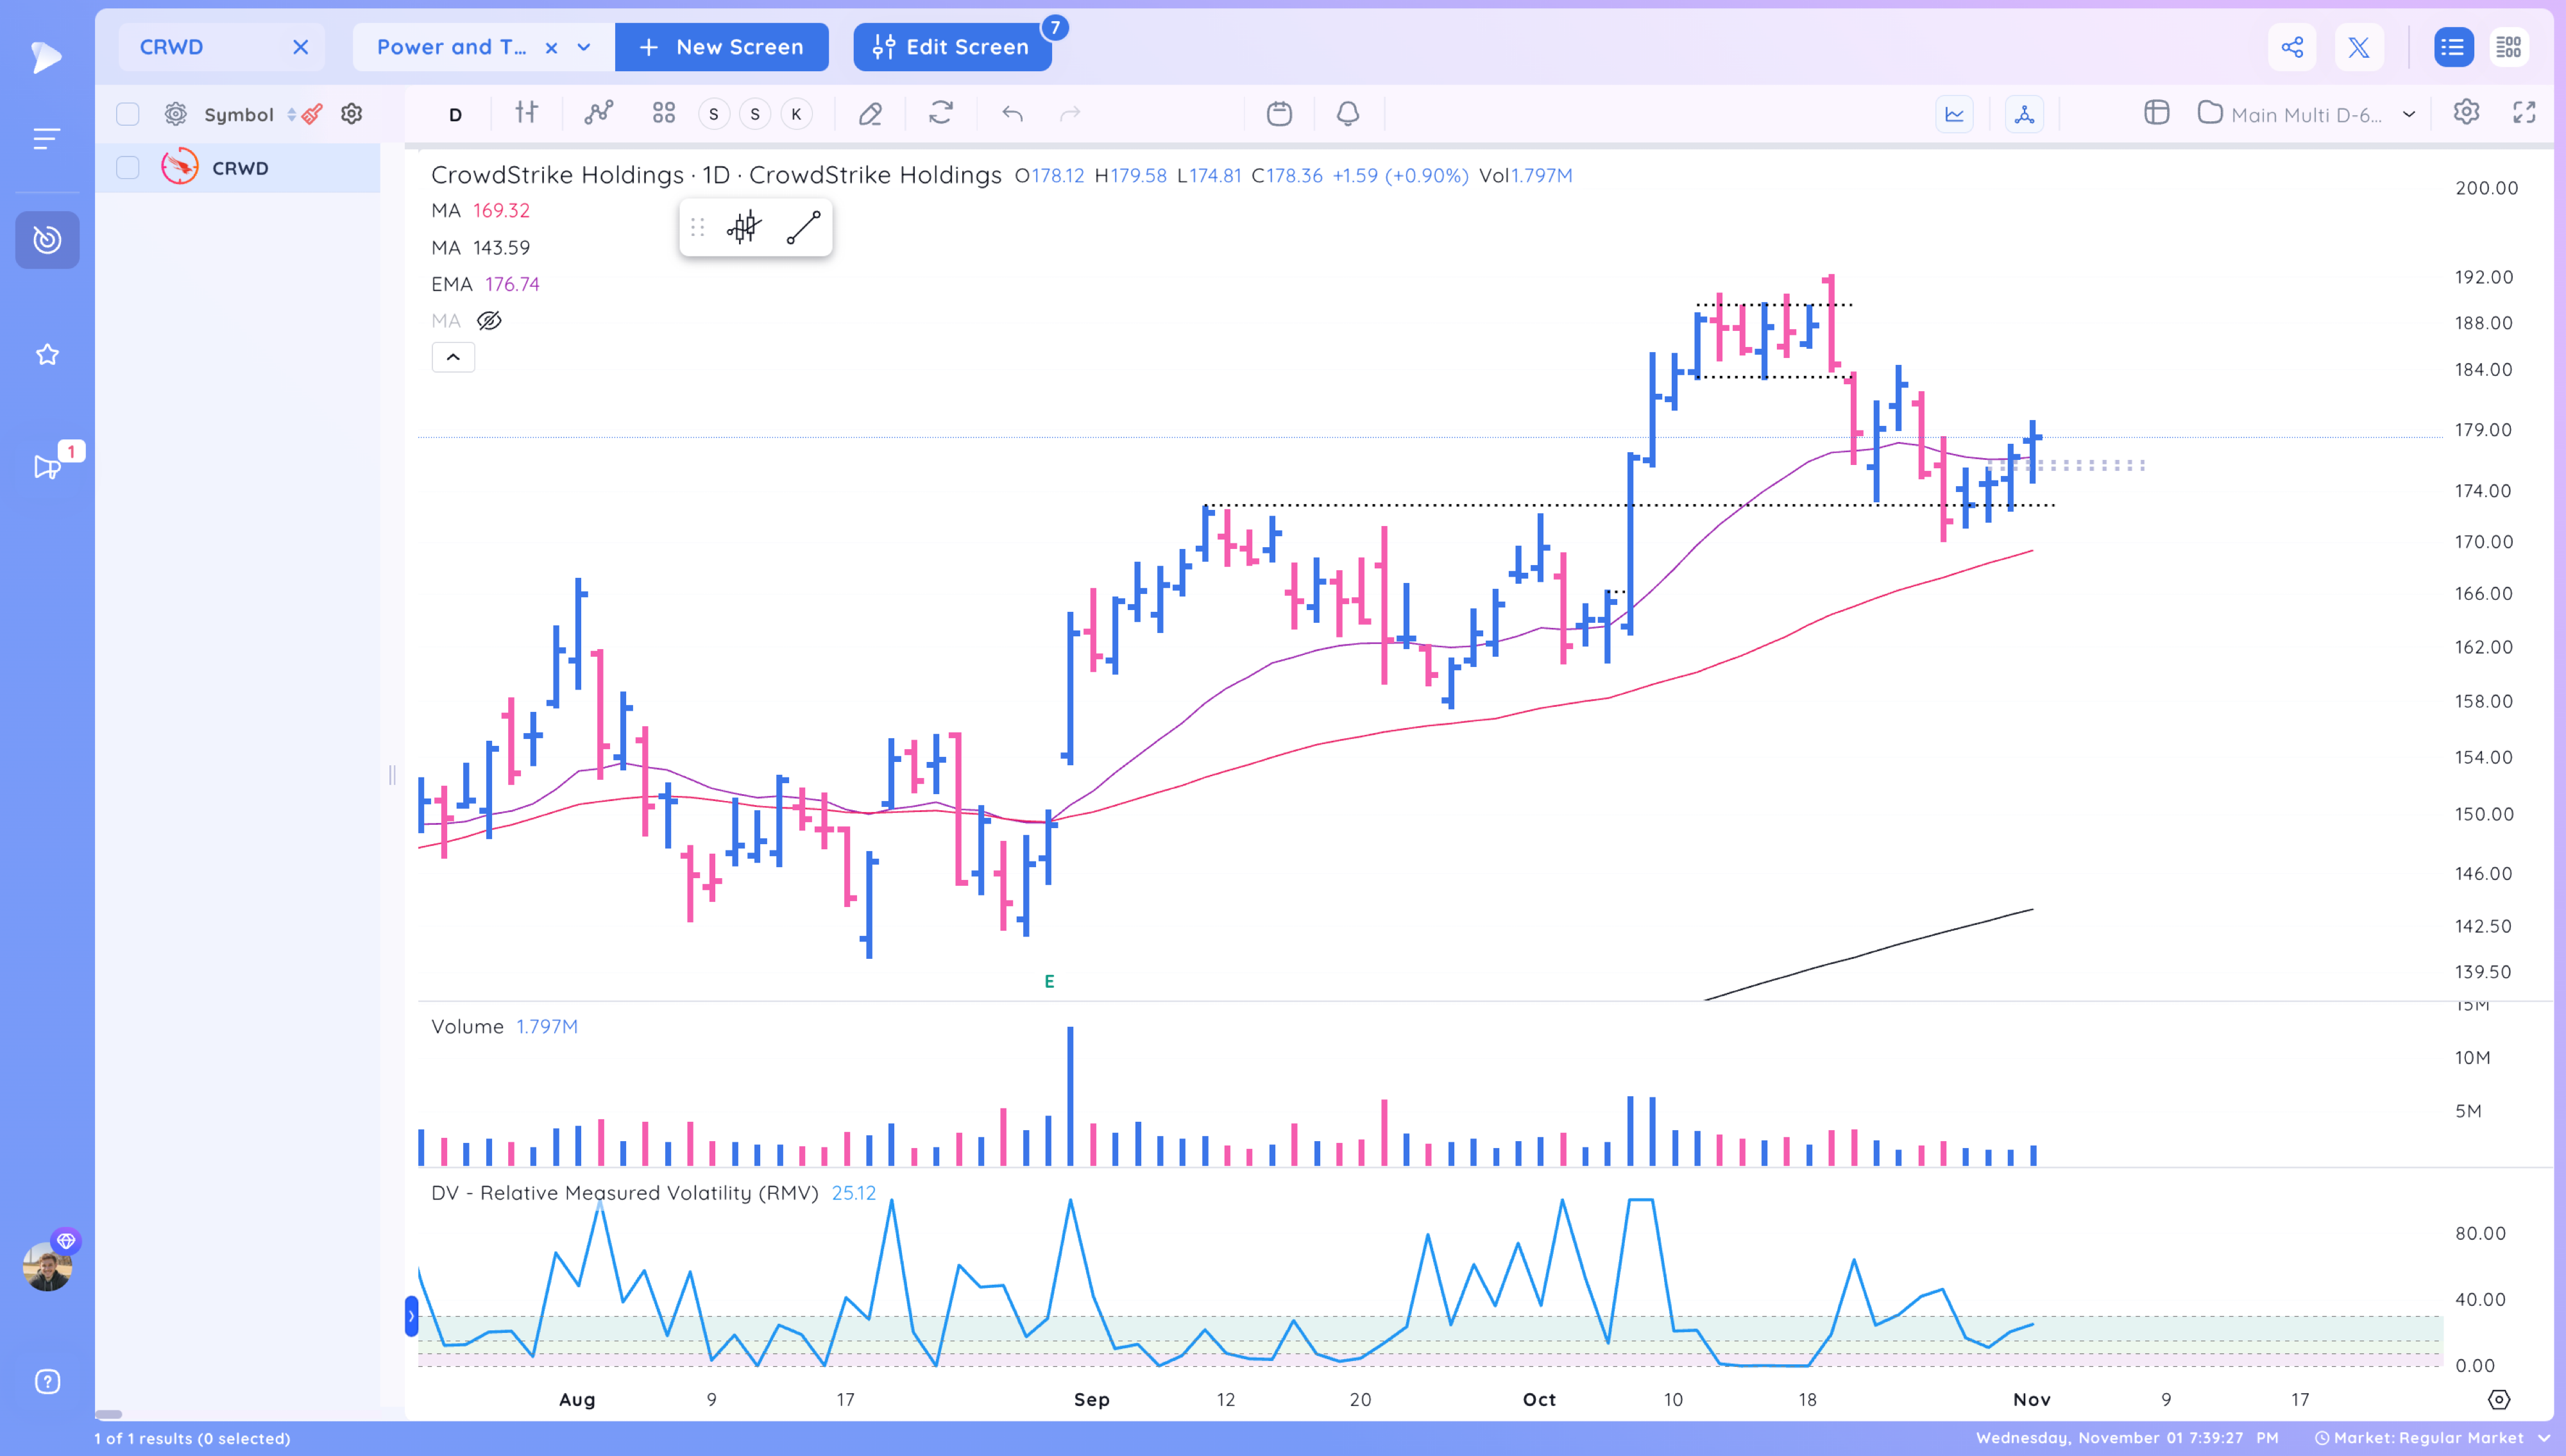The height and width of the screenshot is (1456, 2566).
Task: Grab floating toolbar drag handle dots
Action: [697, 228]
